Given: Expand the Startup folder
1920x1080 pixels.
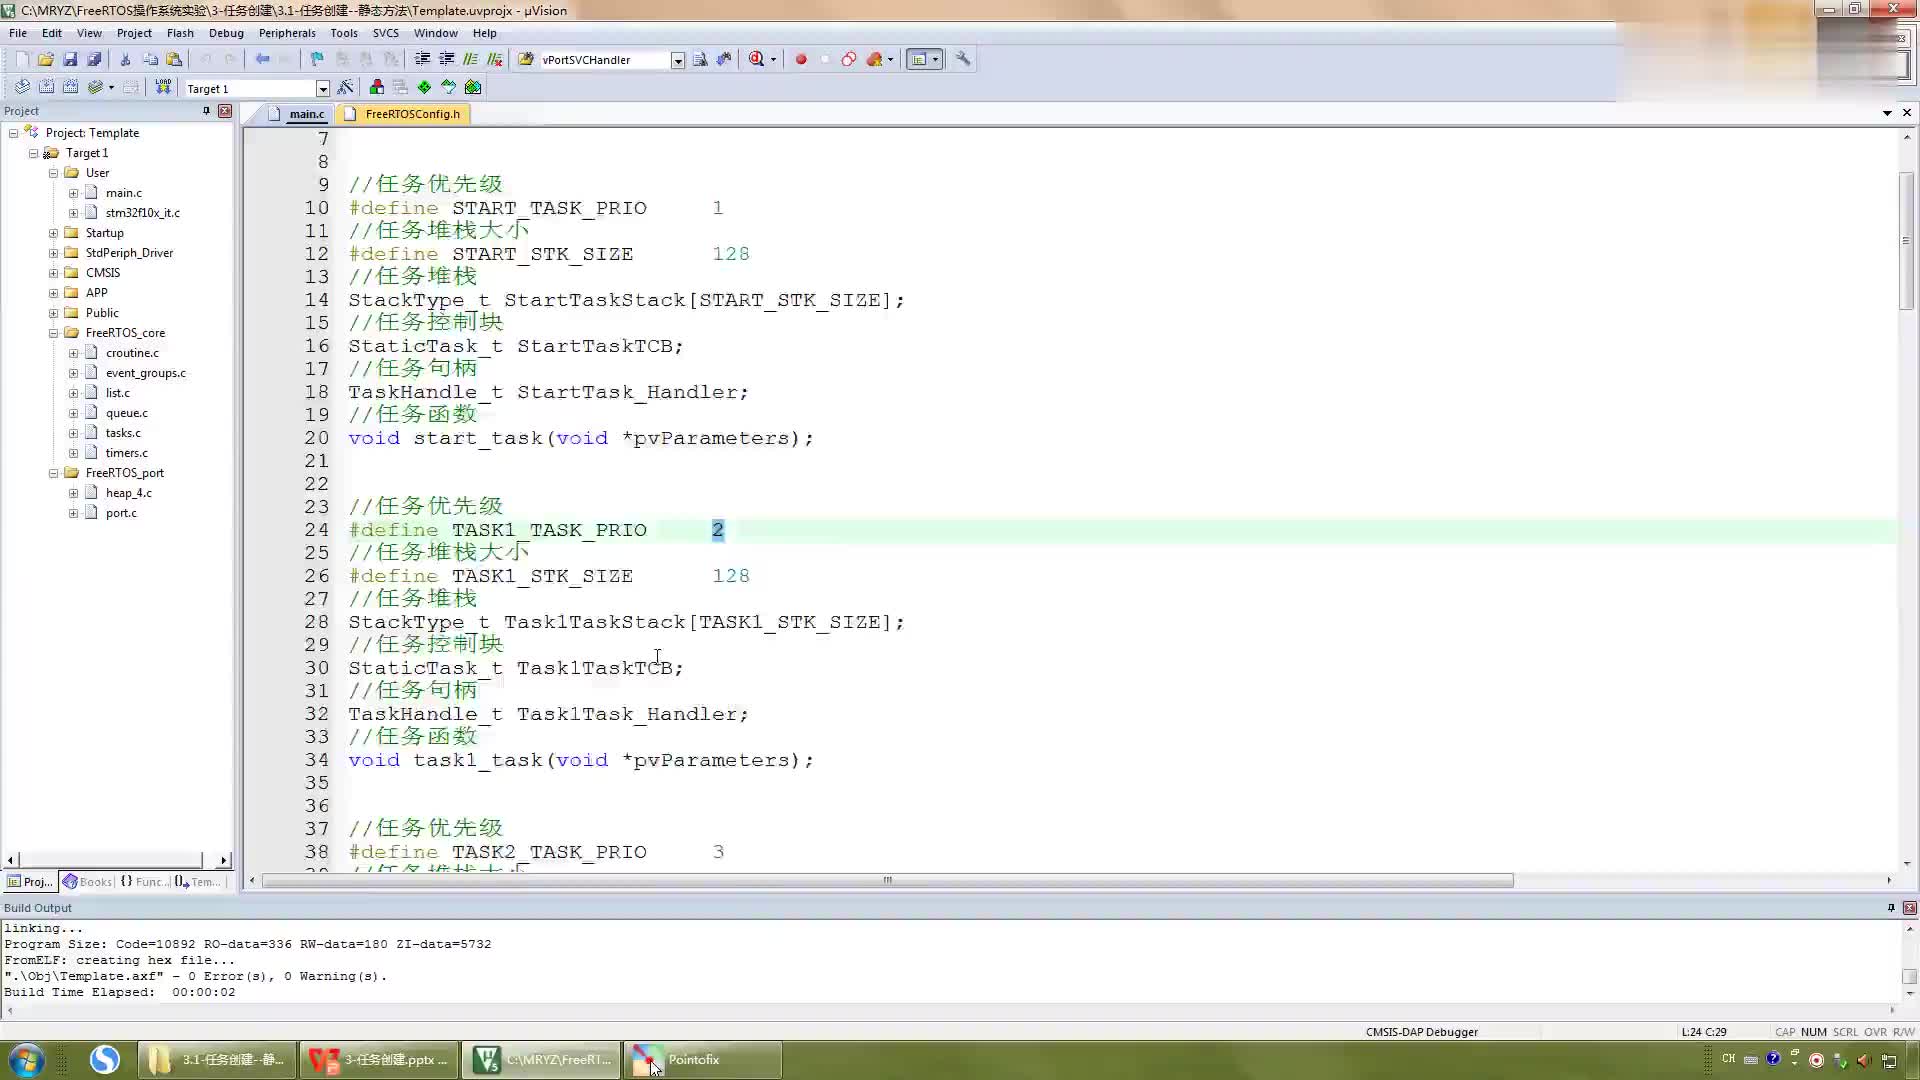Looking at the screenshot, I should (x=53, y=233).
